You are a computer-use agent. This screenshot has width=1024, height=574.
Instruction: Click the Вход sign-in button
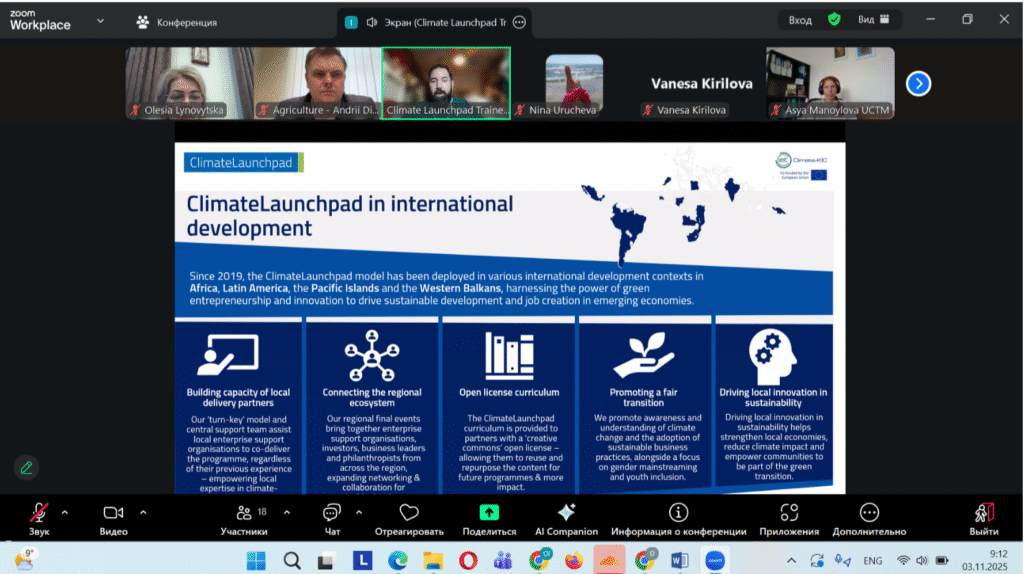(800, 19)
